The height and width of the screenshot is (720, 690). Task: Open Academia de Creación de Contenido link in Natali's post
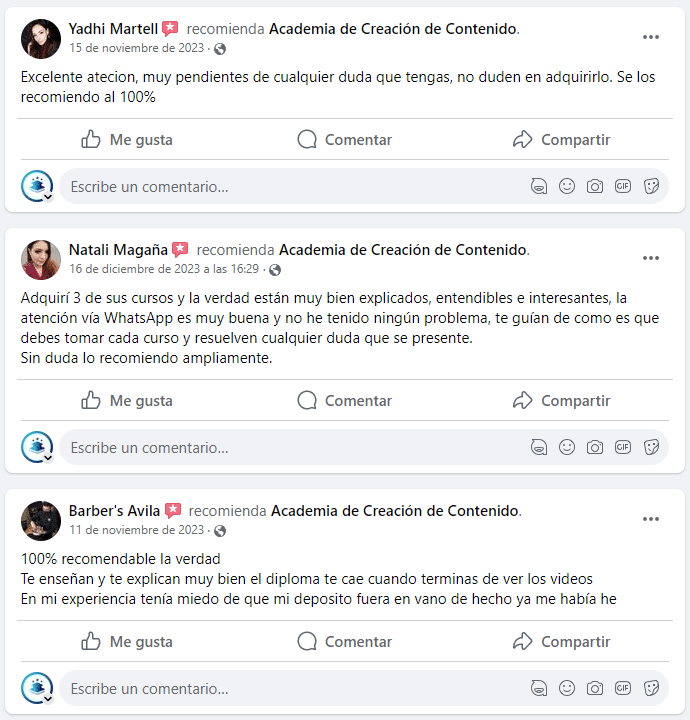coord(403,250)
